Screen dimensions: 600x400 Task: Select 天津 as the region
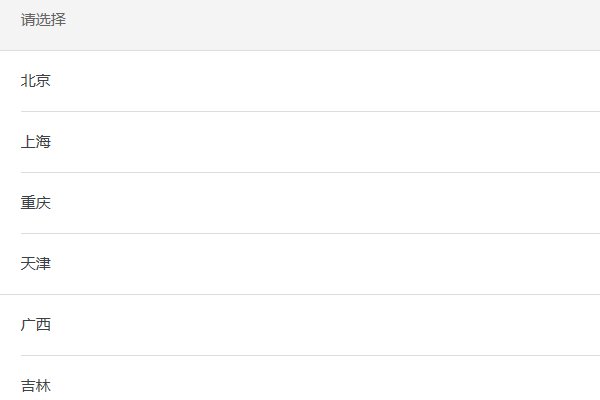point(36,264)
